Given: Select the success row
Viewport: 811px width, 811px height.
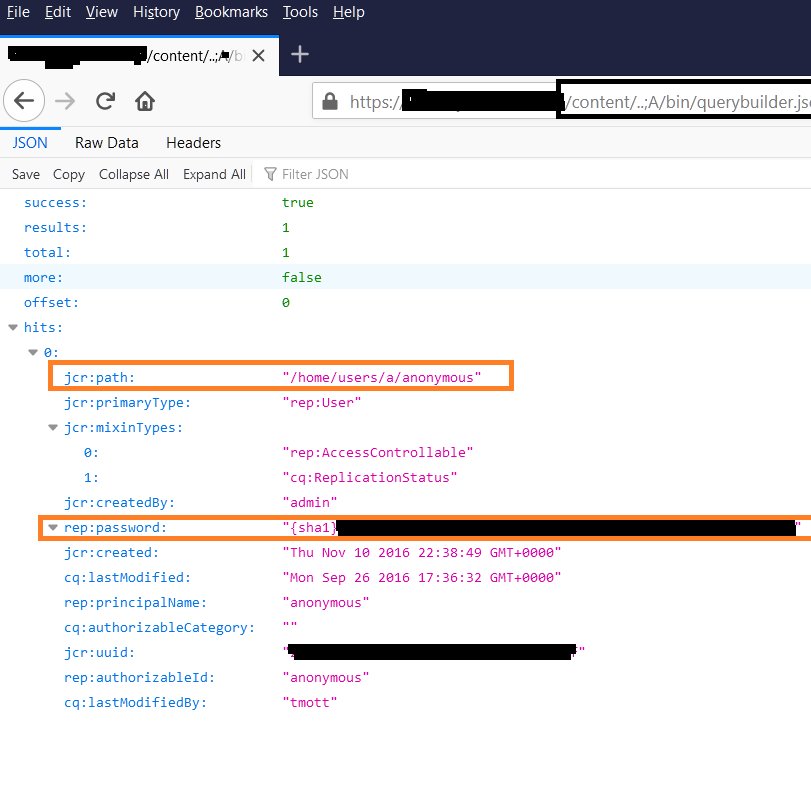Looking at the screenshot, I should tap(406, 202).
